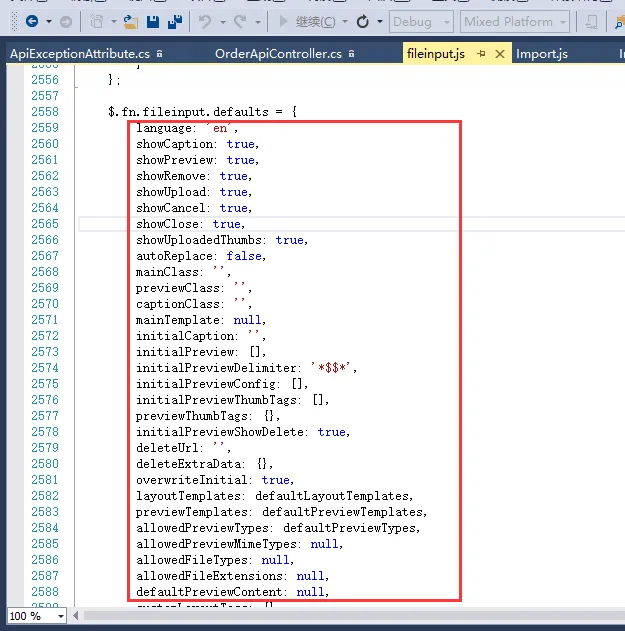Click 'allowedPreviewTypes: defaultPreviewTypes,' line
Screen dimensions: 625x631
pos(278,528)
